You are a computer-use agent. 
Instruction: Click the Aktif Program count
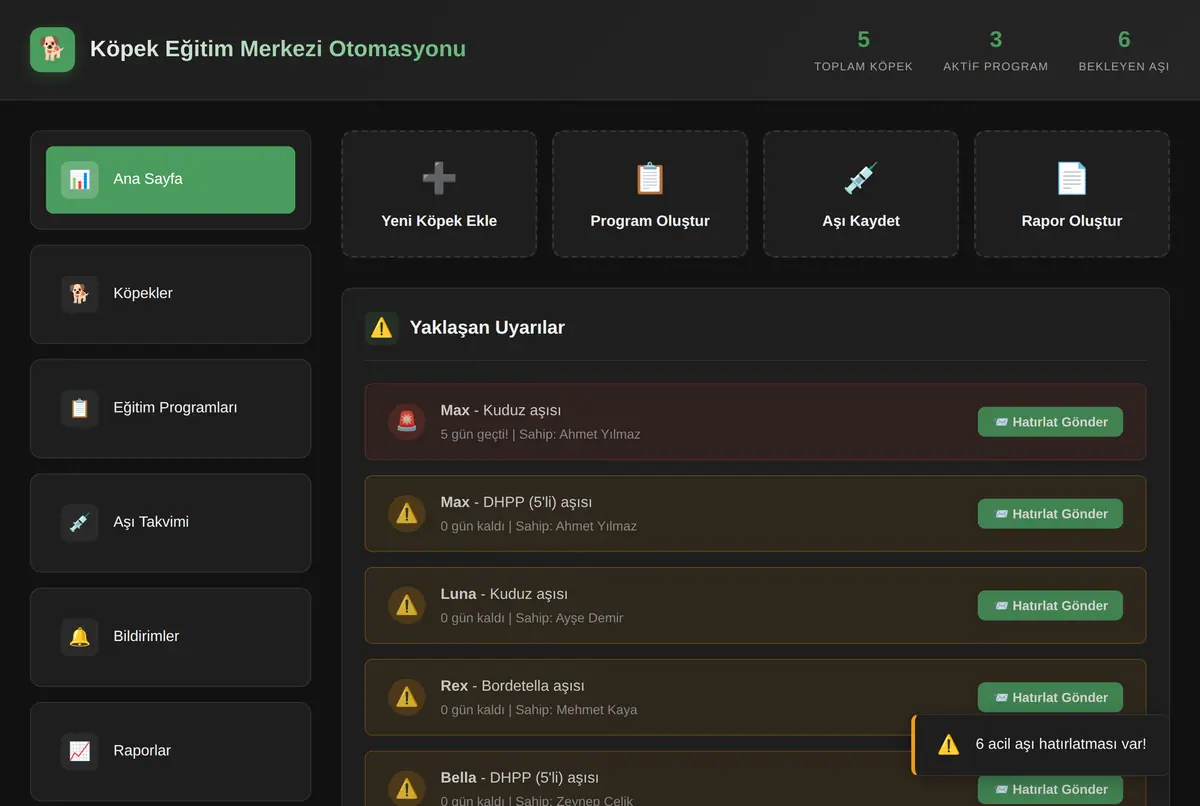pyautogui.click(x=996, y=40)
